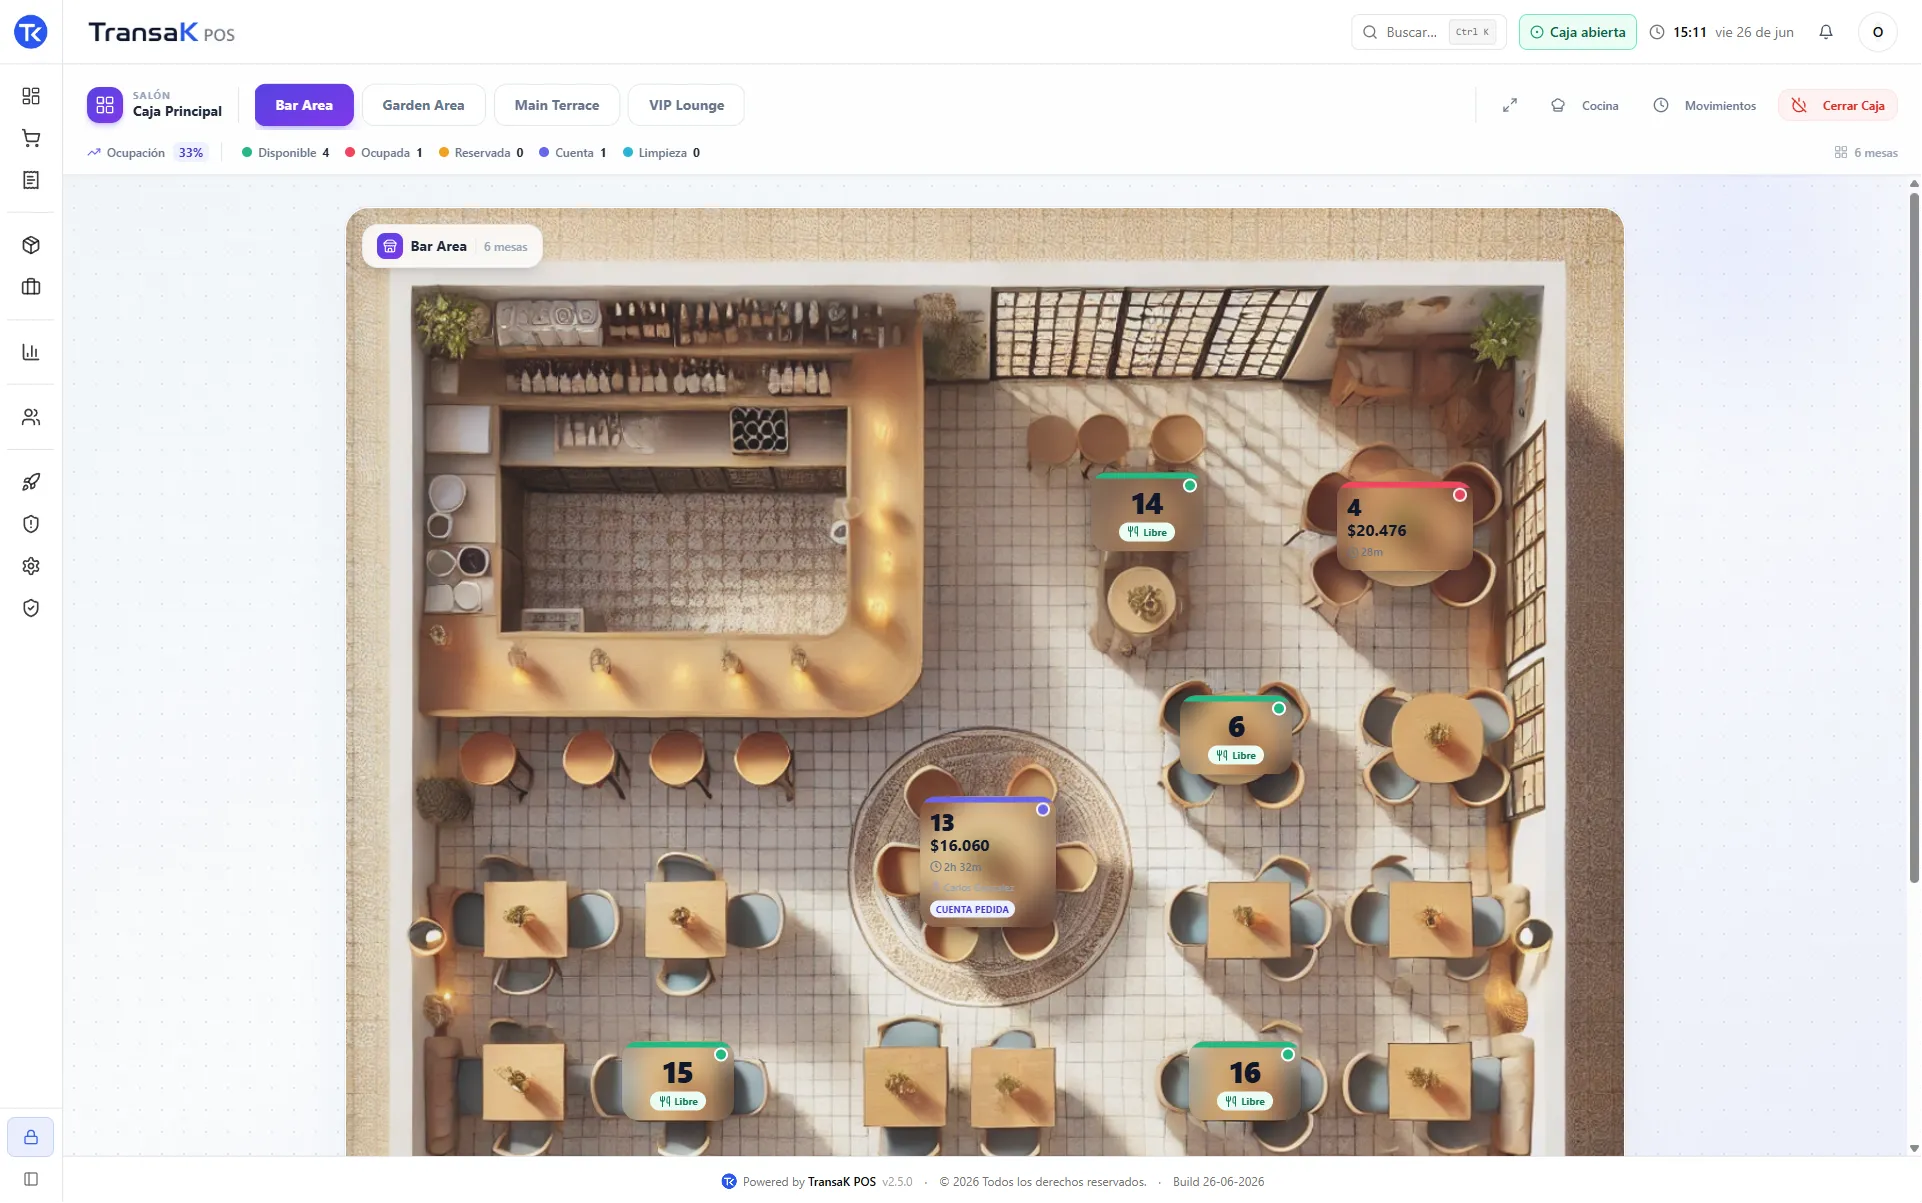Click Cerrar Caja button
The image size is (1922, 1203).
[1838, 105]
